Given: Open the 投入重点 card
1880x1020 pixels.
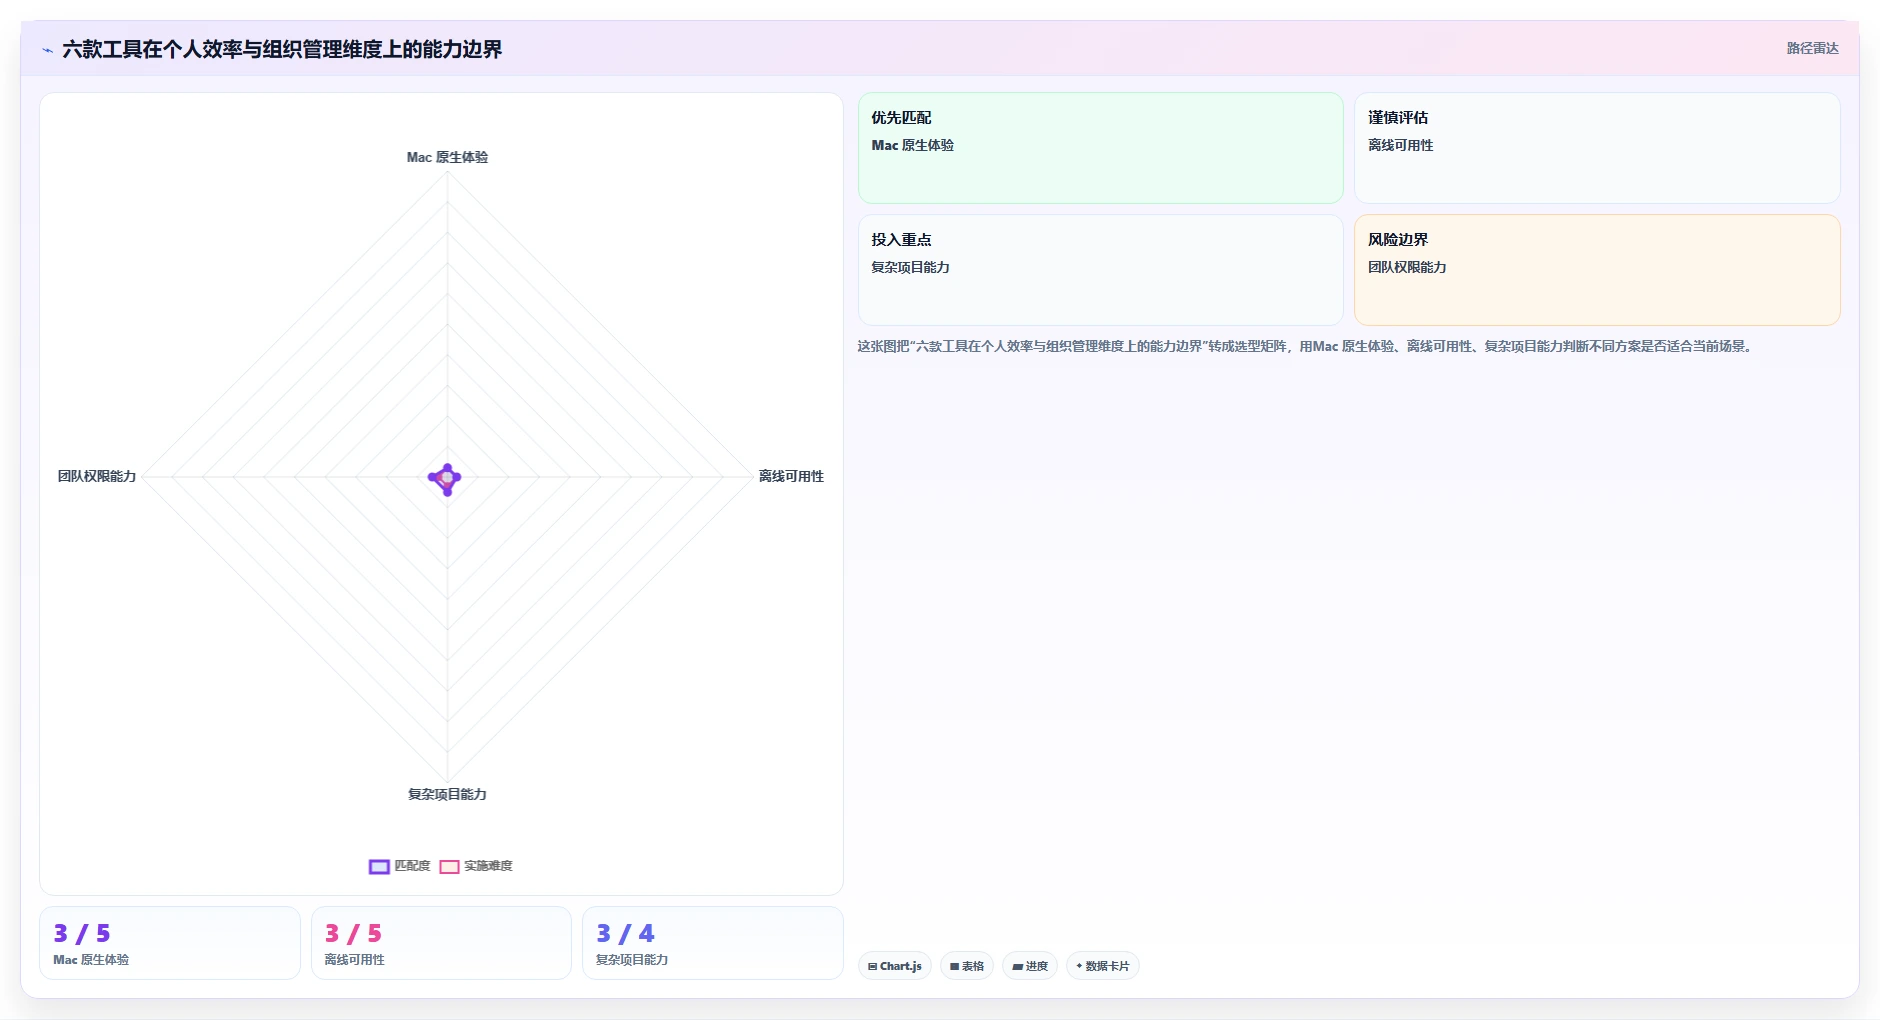Looking at the screenshot, I should pyautogui.click(x=1100, y=270).
